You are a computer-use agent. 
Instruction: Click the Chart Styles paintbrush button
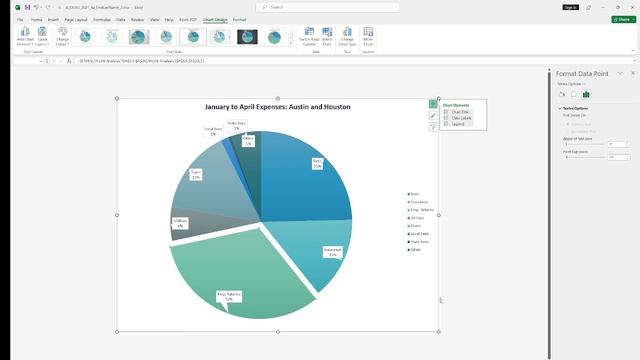pos(433,116)
